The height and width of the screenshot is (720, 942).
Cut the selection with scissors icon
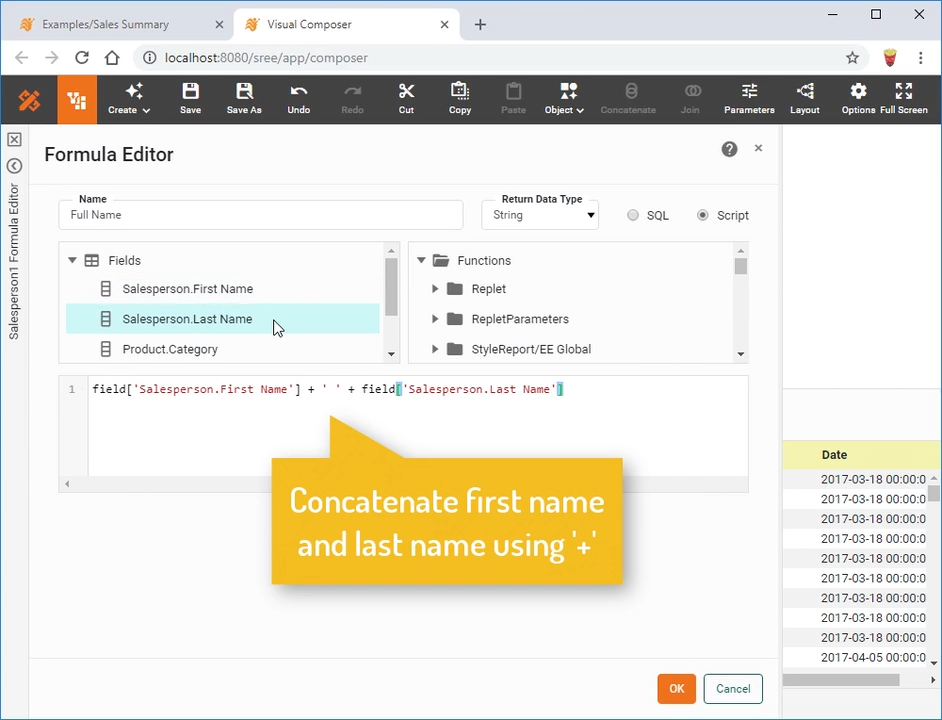coord(406,99)
